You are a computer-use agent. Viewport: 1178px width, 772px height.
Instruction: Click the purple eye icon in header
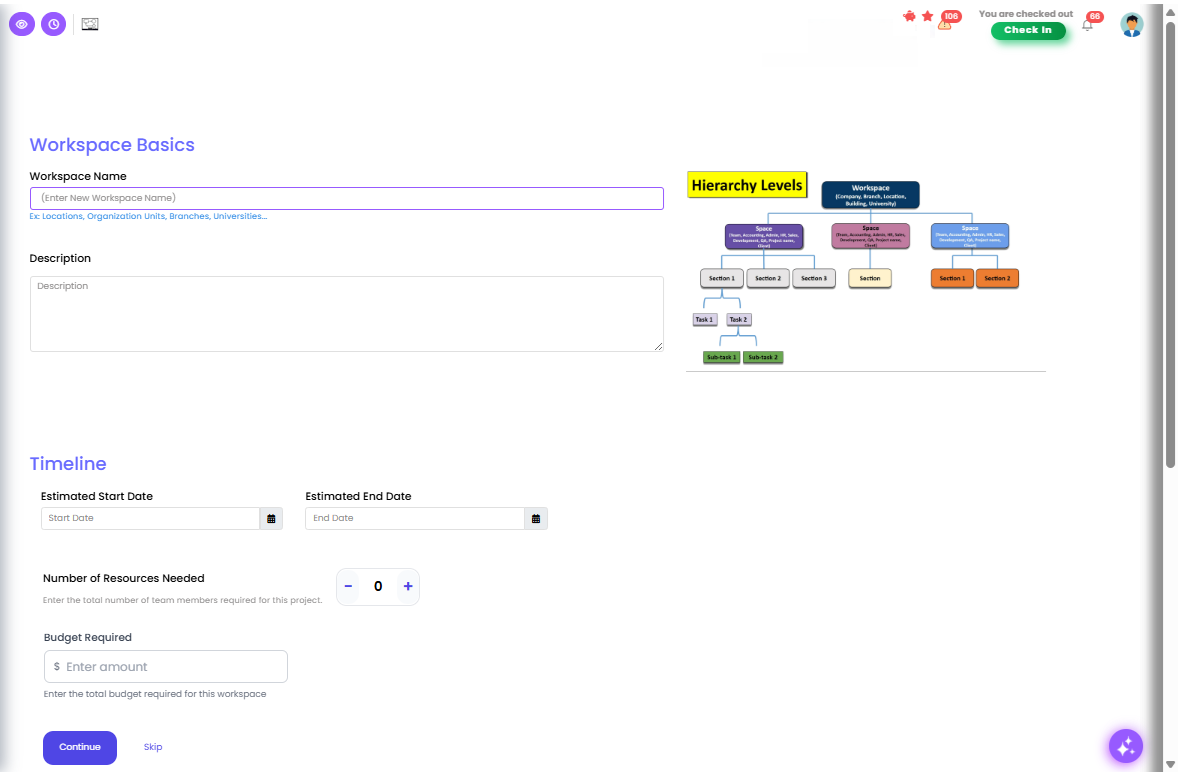22,24
